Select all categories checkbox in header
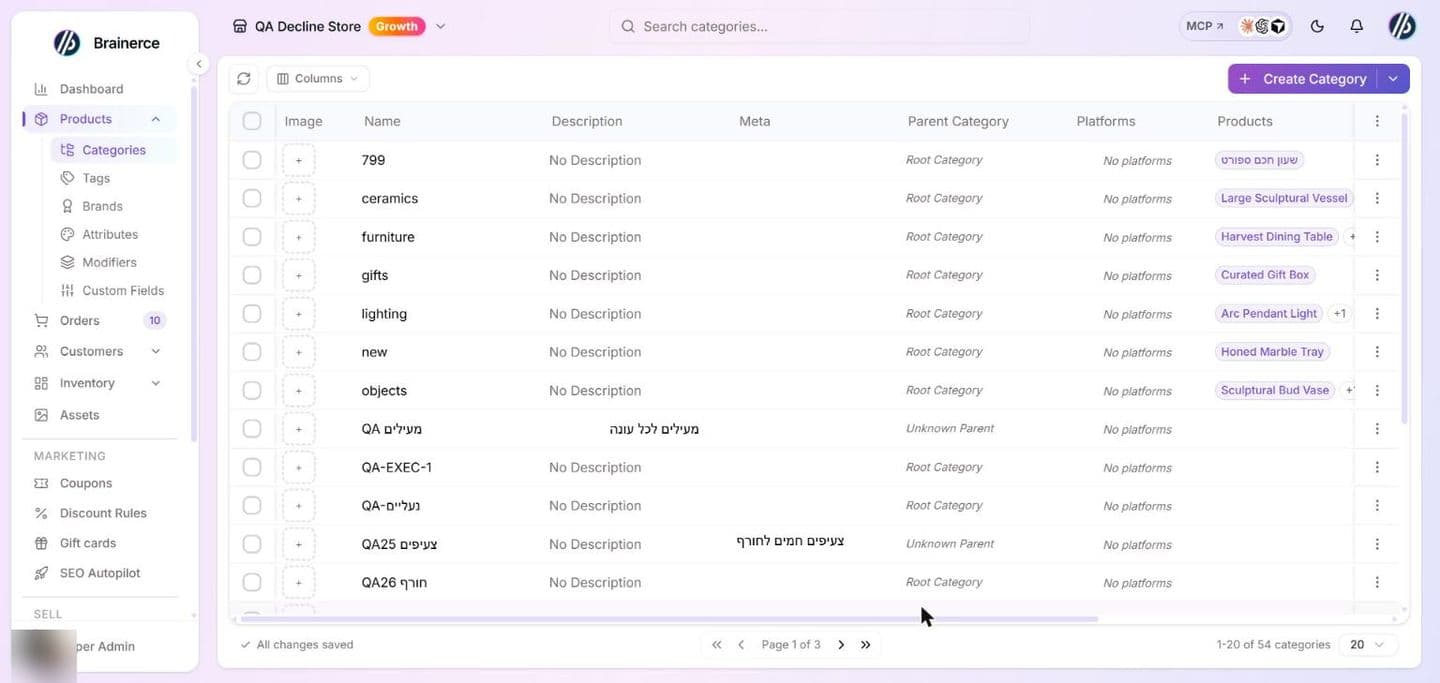Image resolution: width=1440 pixels, height=683 pixels. pyautogui.click(x=252, y=121)
